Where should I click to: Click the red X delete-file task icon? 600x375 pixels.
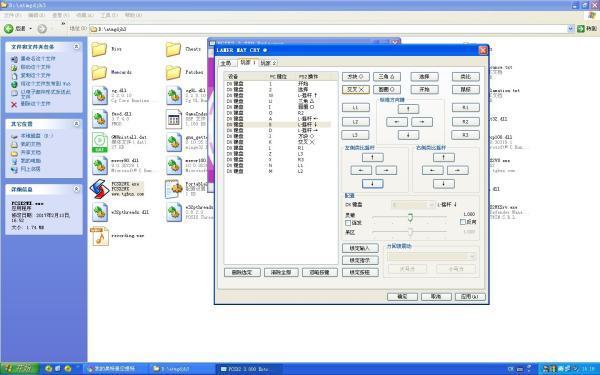coord(14,104)
